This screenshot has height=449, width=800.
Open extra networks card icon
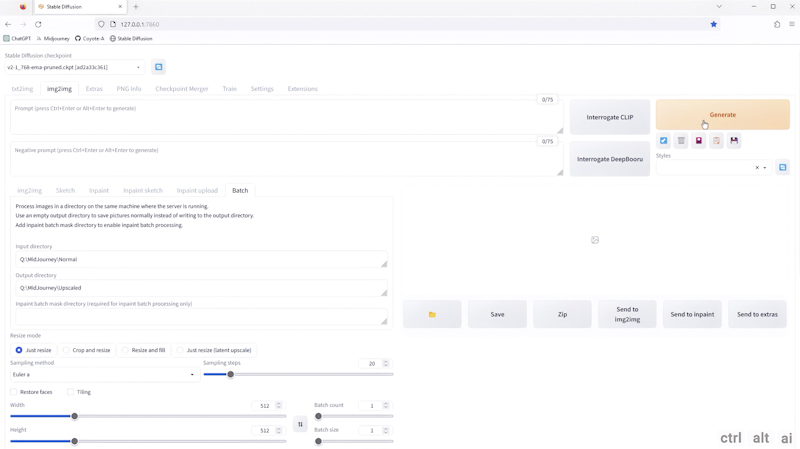(698, 140)
